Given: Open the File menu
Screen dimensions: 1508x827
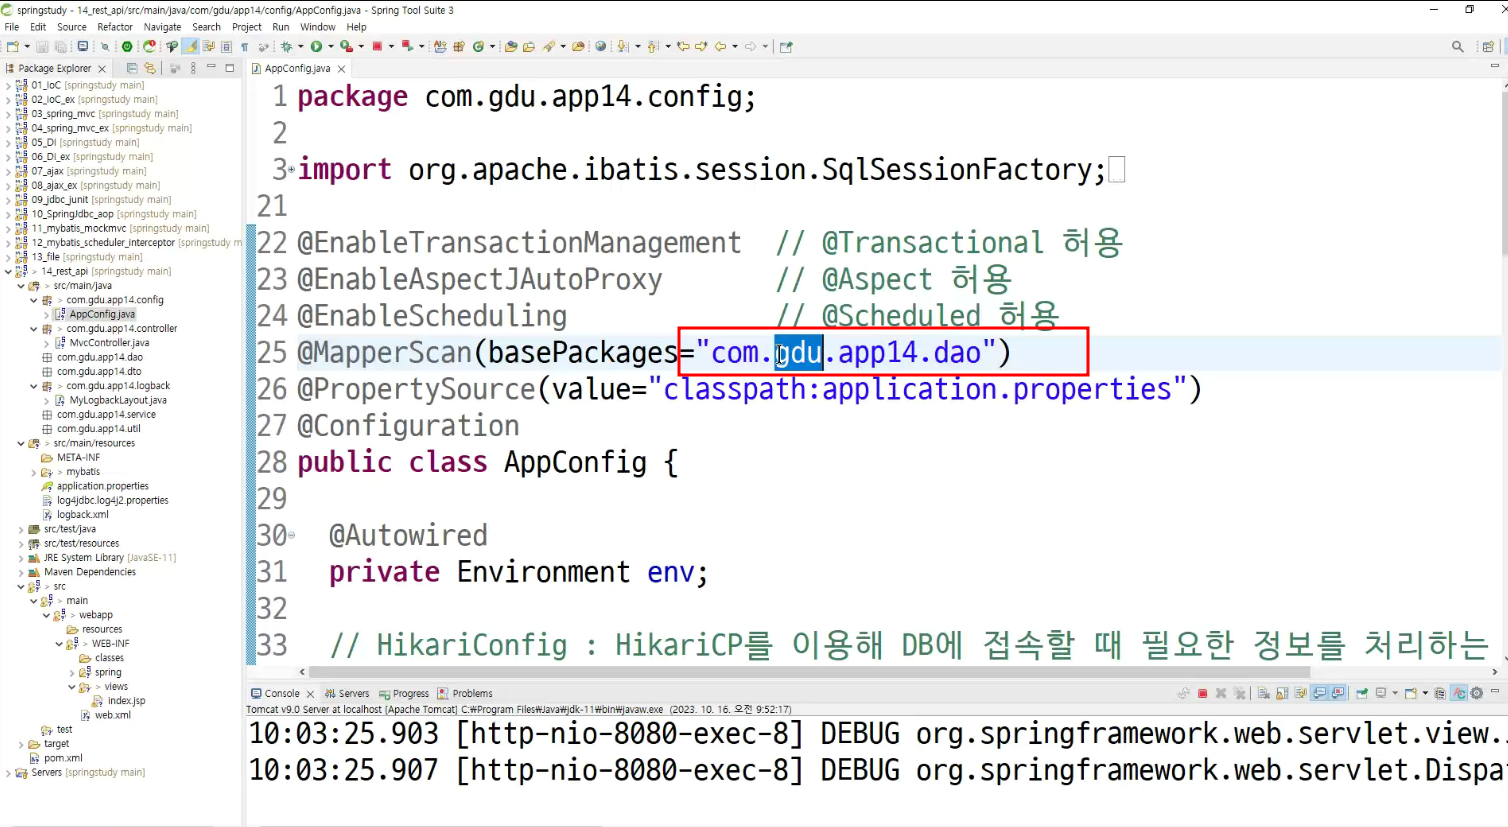Looking at the screenshot, I should pos(12,27).
